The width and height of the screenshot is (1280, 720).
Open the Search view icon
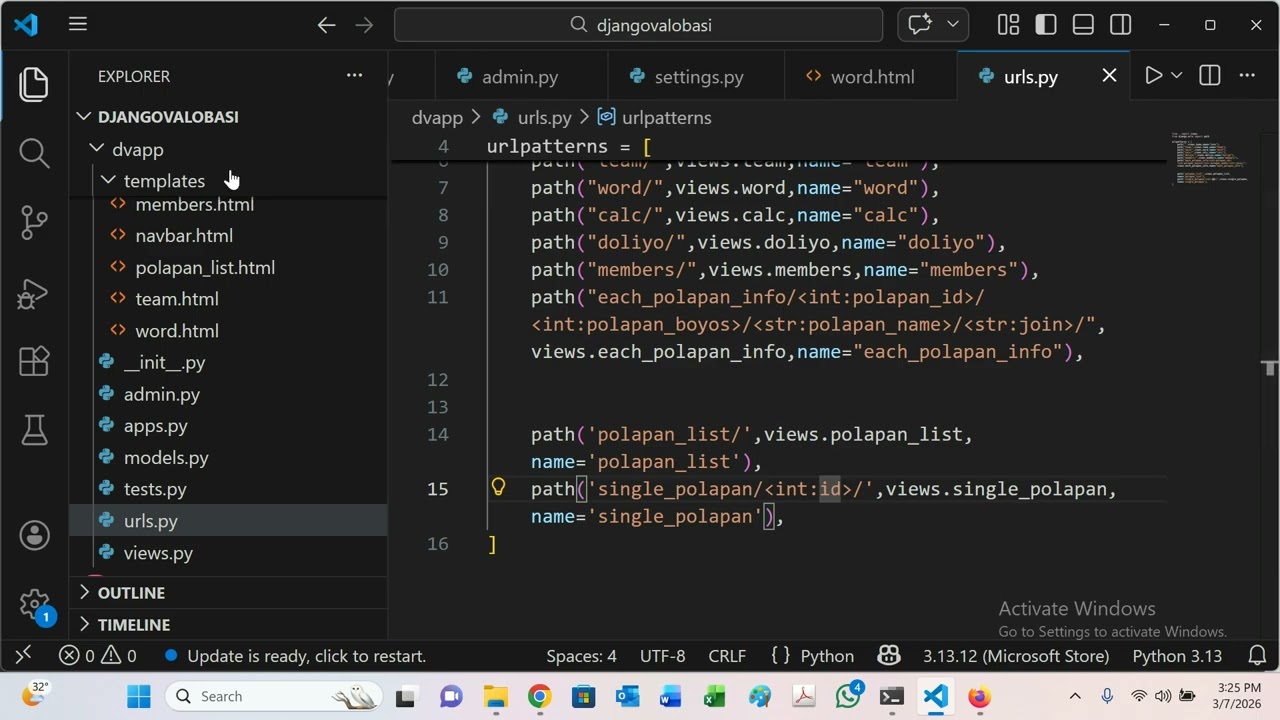click(34, 153)
